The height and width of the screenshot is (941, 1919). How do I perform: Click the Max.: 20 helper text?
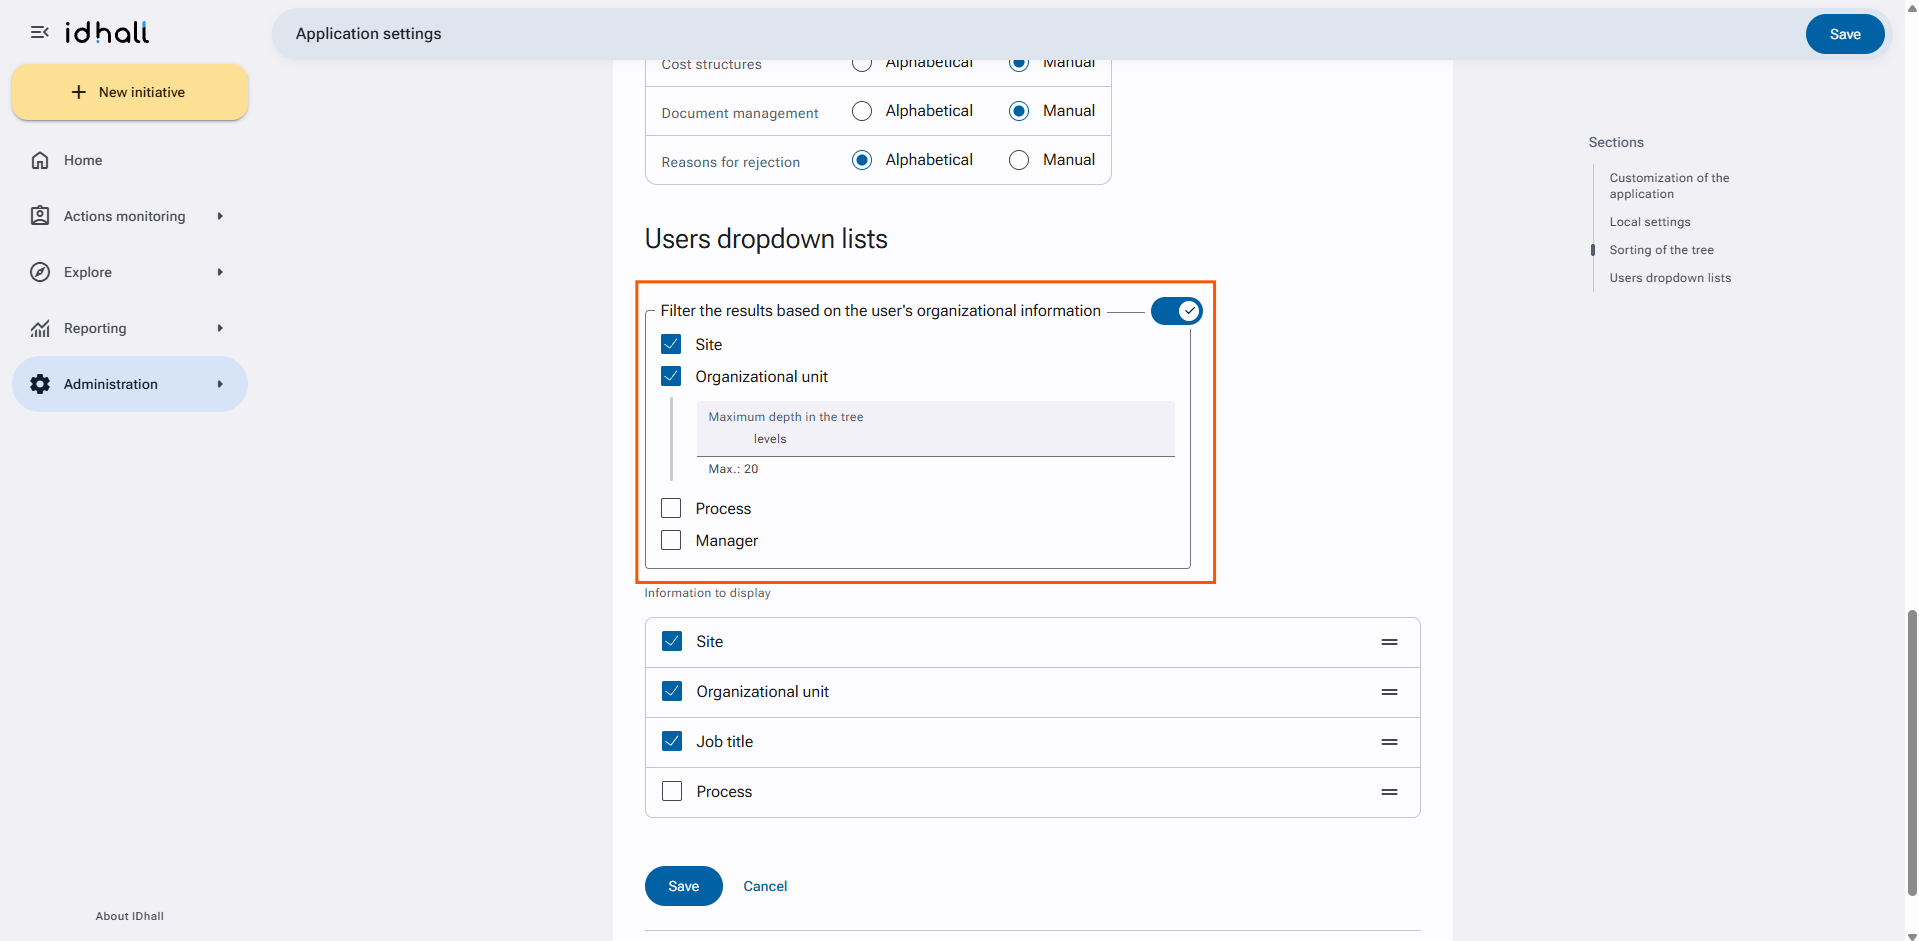[733, 469]
